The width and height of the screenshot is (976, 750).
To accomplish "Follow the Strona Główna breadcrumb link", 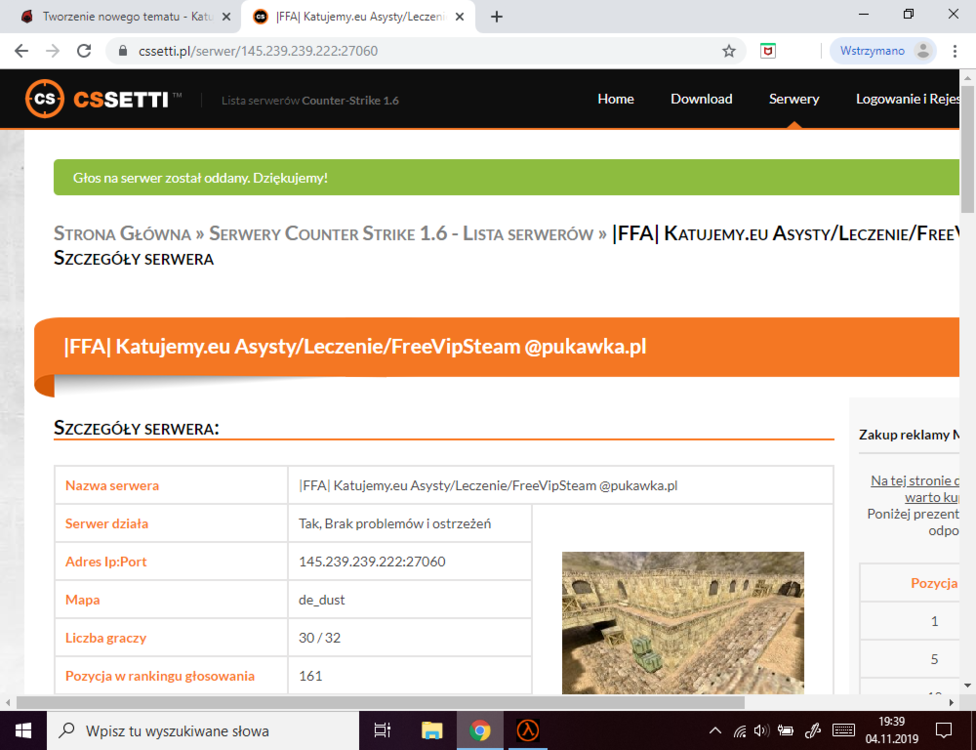I will [122, 233].
